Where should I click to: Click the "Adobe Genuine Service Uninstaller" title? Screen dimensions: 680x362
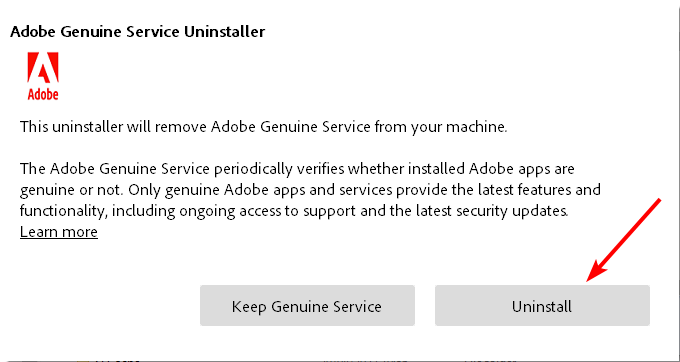(137, 32)
